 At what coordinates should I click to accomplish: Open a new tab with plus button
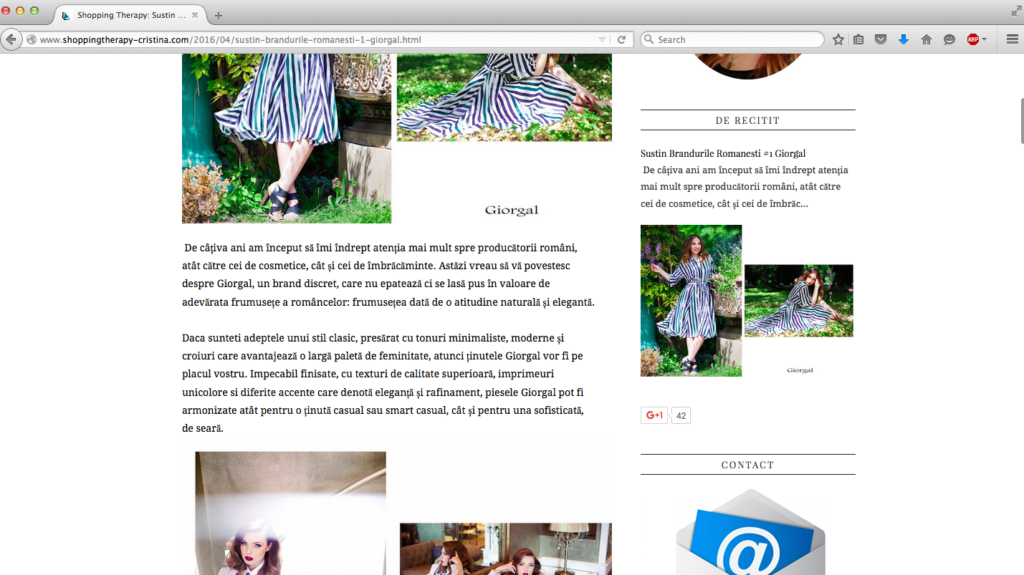pos(219,15)
